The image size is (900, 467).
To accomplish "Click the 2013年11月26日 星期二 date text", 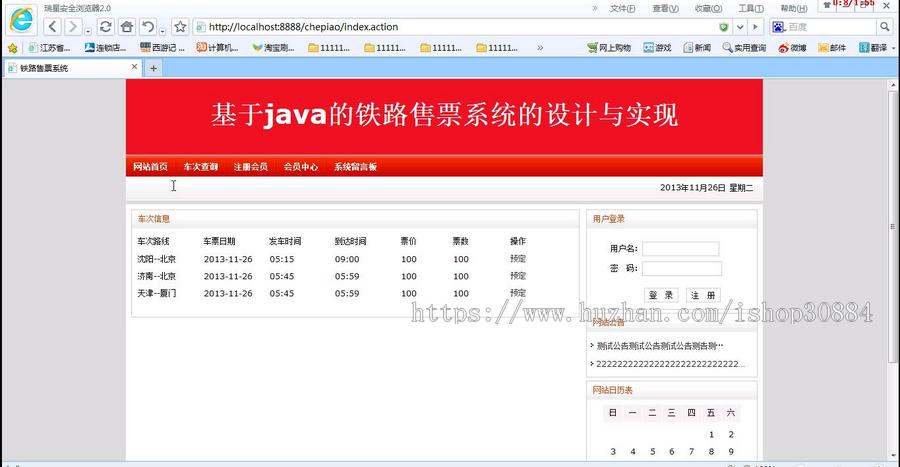I will (707, 188).
